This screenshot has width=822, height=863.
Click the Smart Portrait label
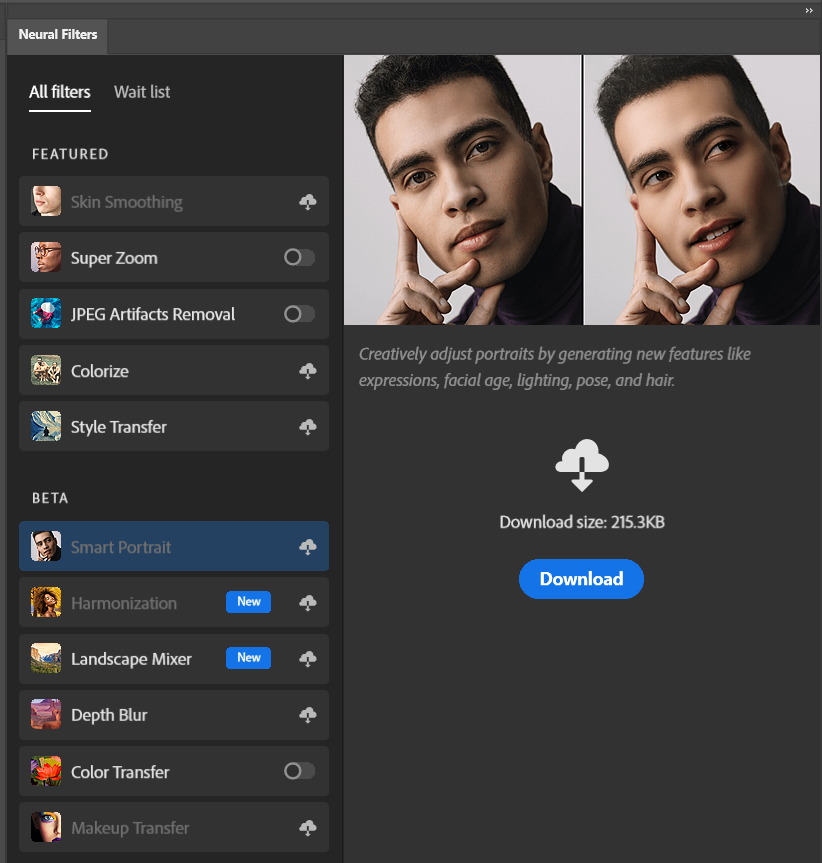click(121, 547)
